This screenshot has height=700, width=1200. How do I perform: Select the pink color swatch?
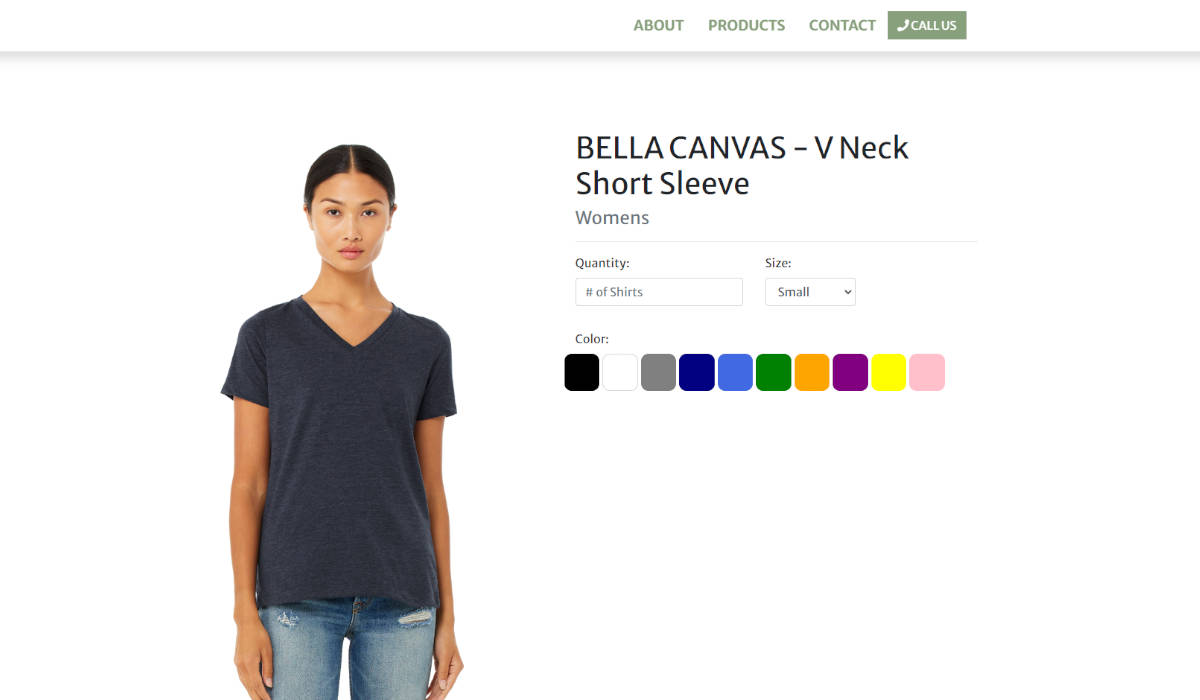927,372
